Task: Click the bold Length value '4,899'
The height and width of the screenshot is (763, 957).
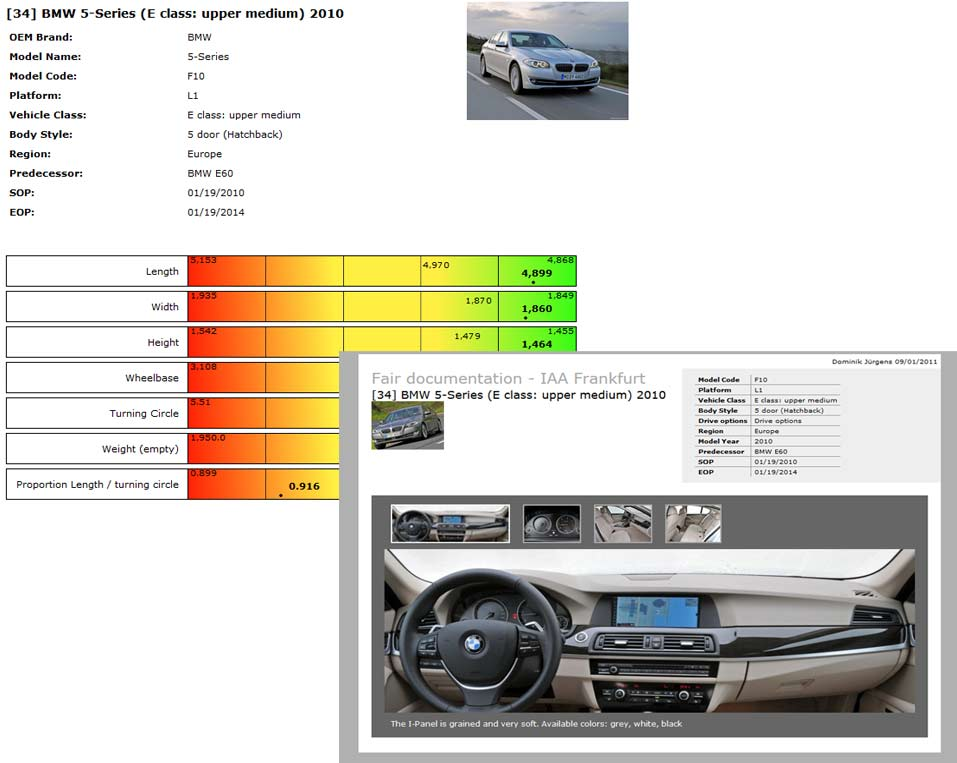Action: coord(536,273)
